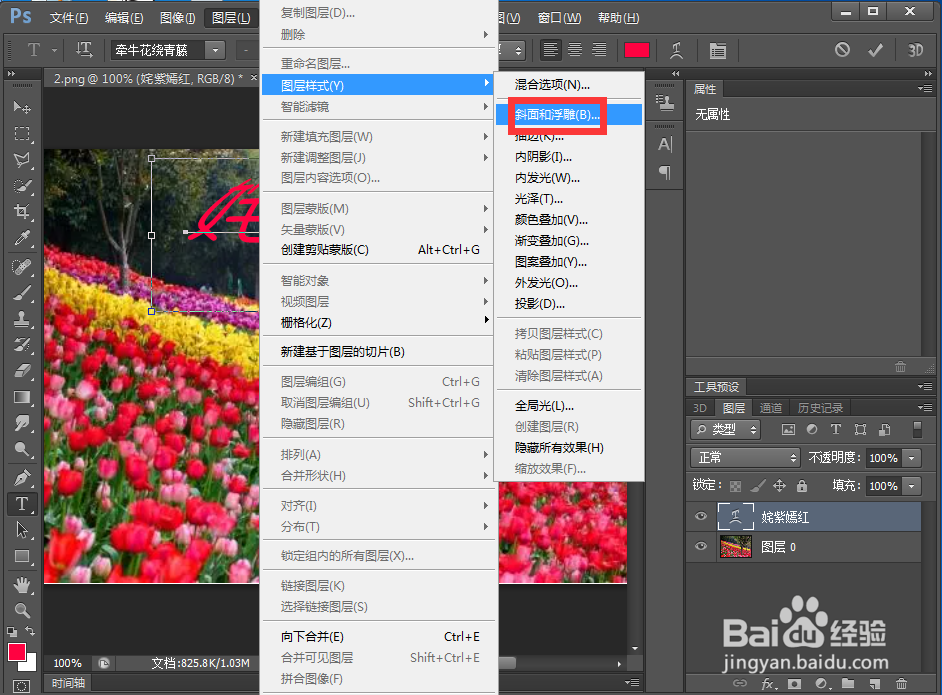Click the background color swatch
This screenshot has height=695, width=942.
(x=30, y=664)
